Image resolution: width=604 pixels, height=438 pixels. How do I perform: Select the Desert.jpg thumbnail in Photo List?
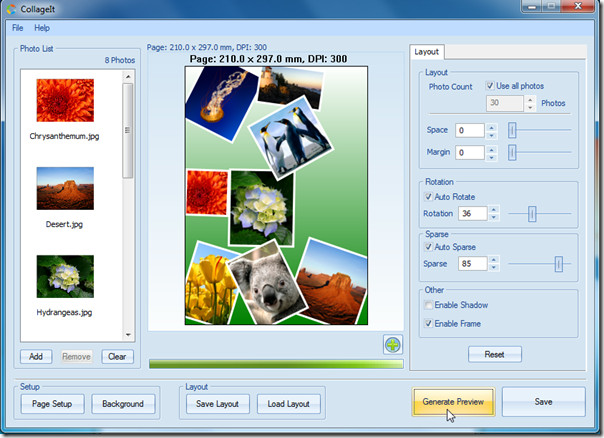click(x=65, y=188)
